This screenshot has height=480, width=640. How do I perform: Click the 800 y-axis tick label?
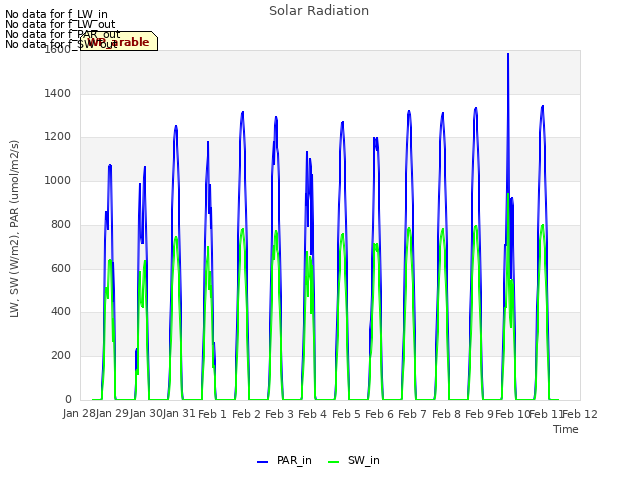click(x=61, y=224)
